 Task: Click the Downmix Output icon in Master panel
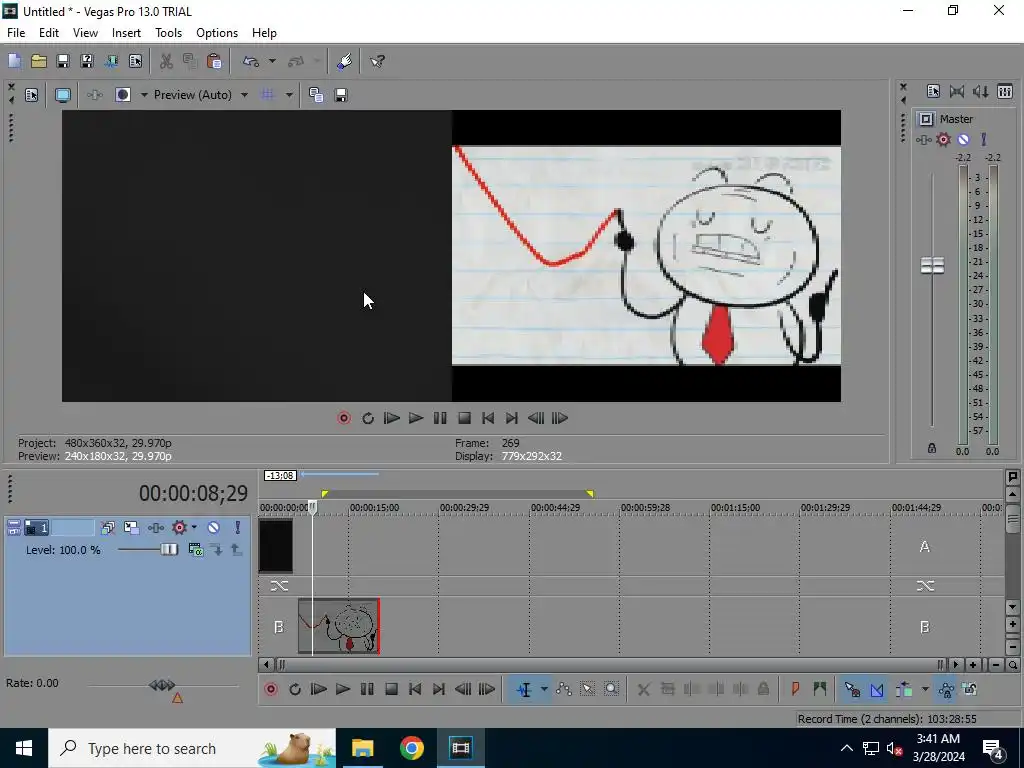click(x=957, y=91)
